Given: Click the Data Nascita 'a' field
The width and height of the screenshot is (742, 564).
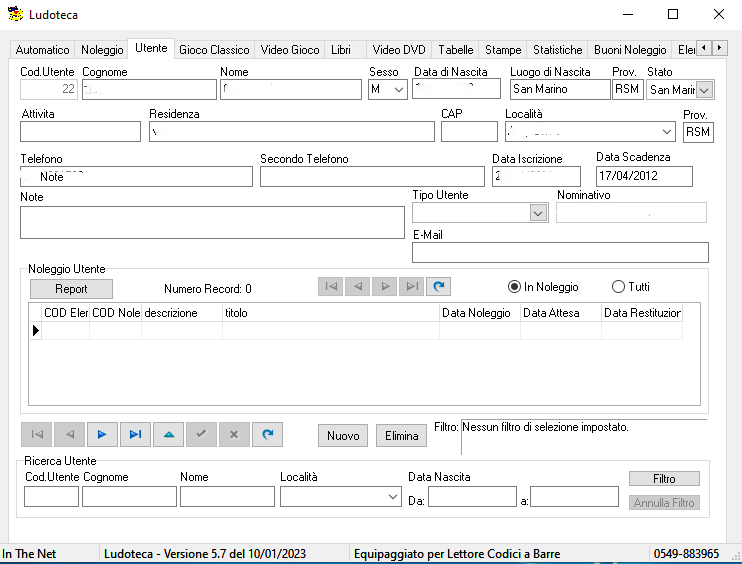Looking at the screenshot, I should tap(574, 497).
